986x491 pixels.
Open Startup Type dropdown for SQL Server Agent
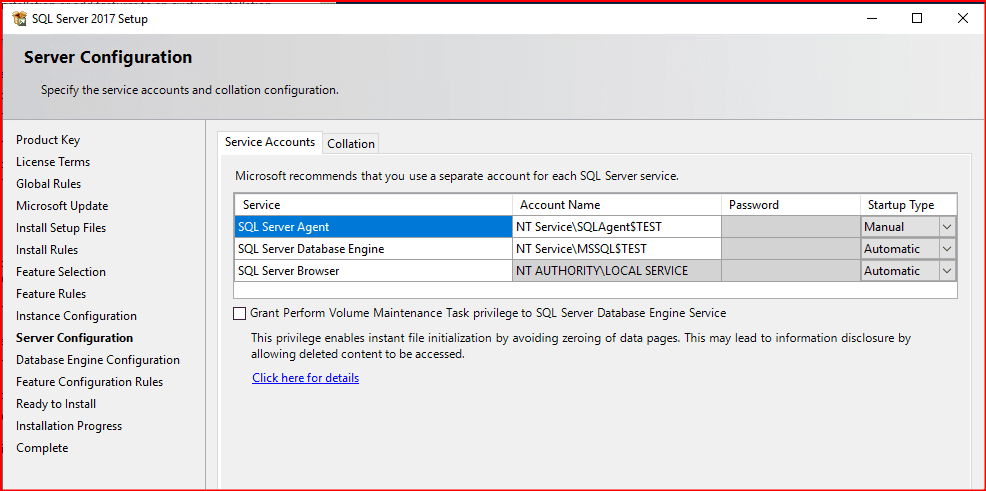pyautogui.click(x=946, y=227)
